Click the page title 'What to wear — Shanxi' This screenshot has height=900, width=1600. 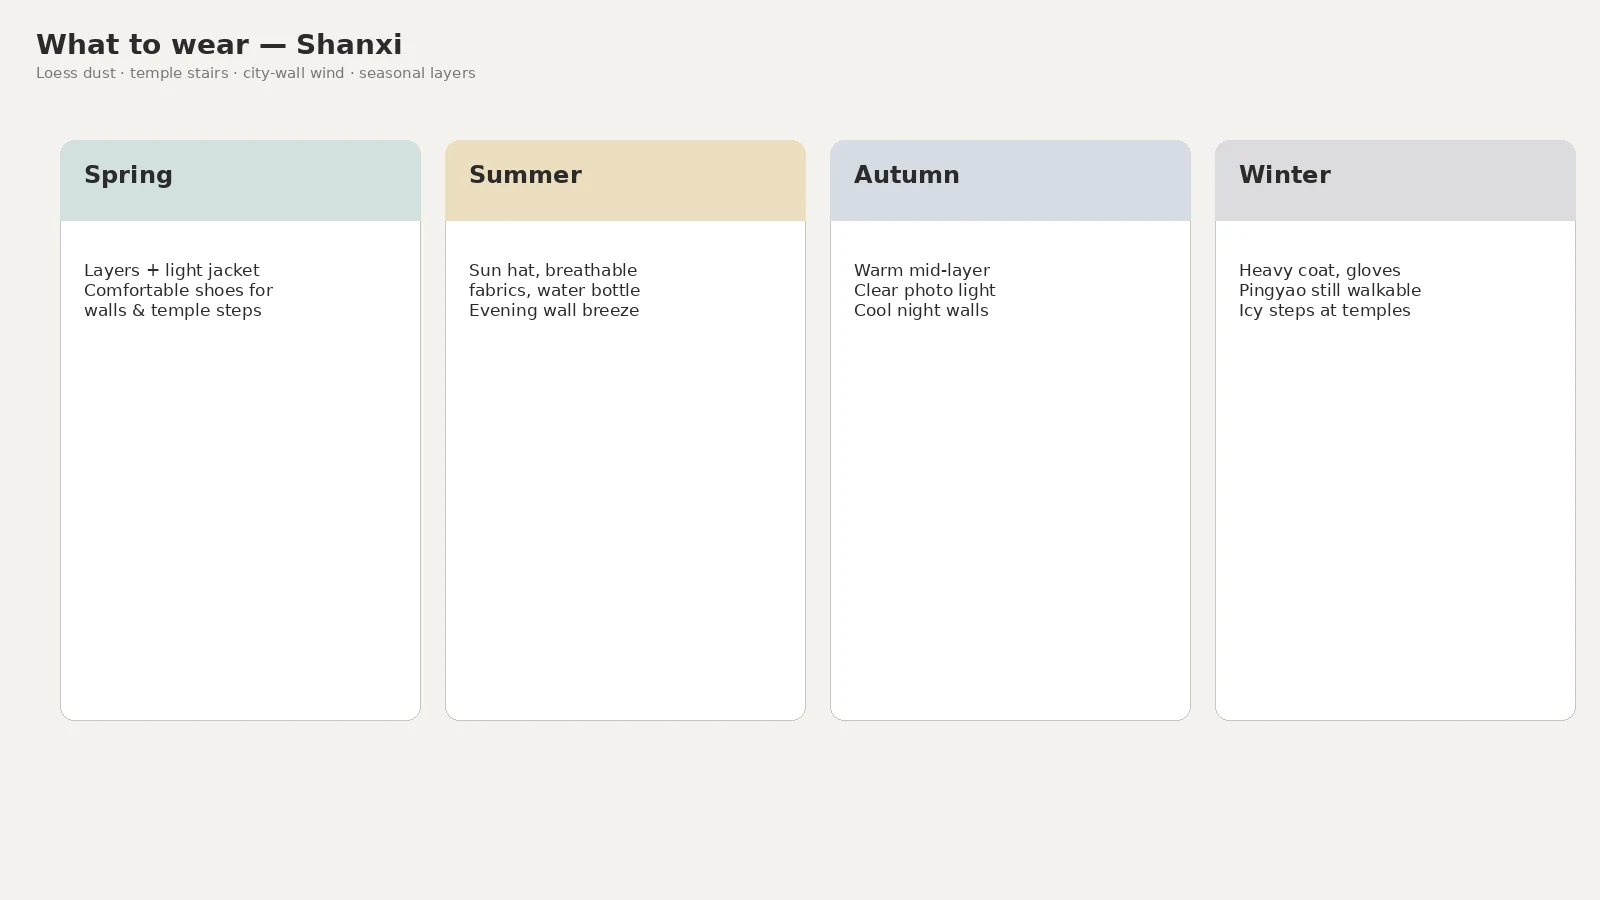coord(219,45)
